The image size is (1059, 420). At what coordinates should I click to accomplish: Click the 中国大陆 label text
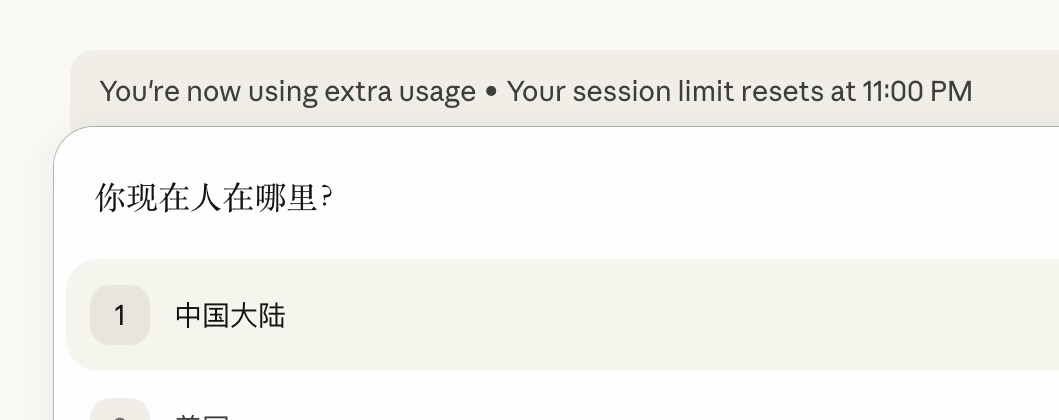click(x=230, y=316)
